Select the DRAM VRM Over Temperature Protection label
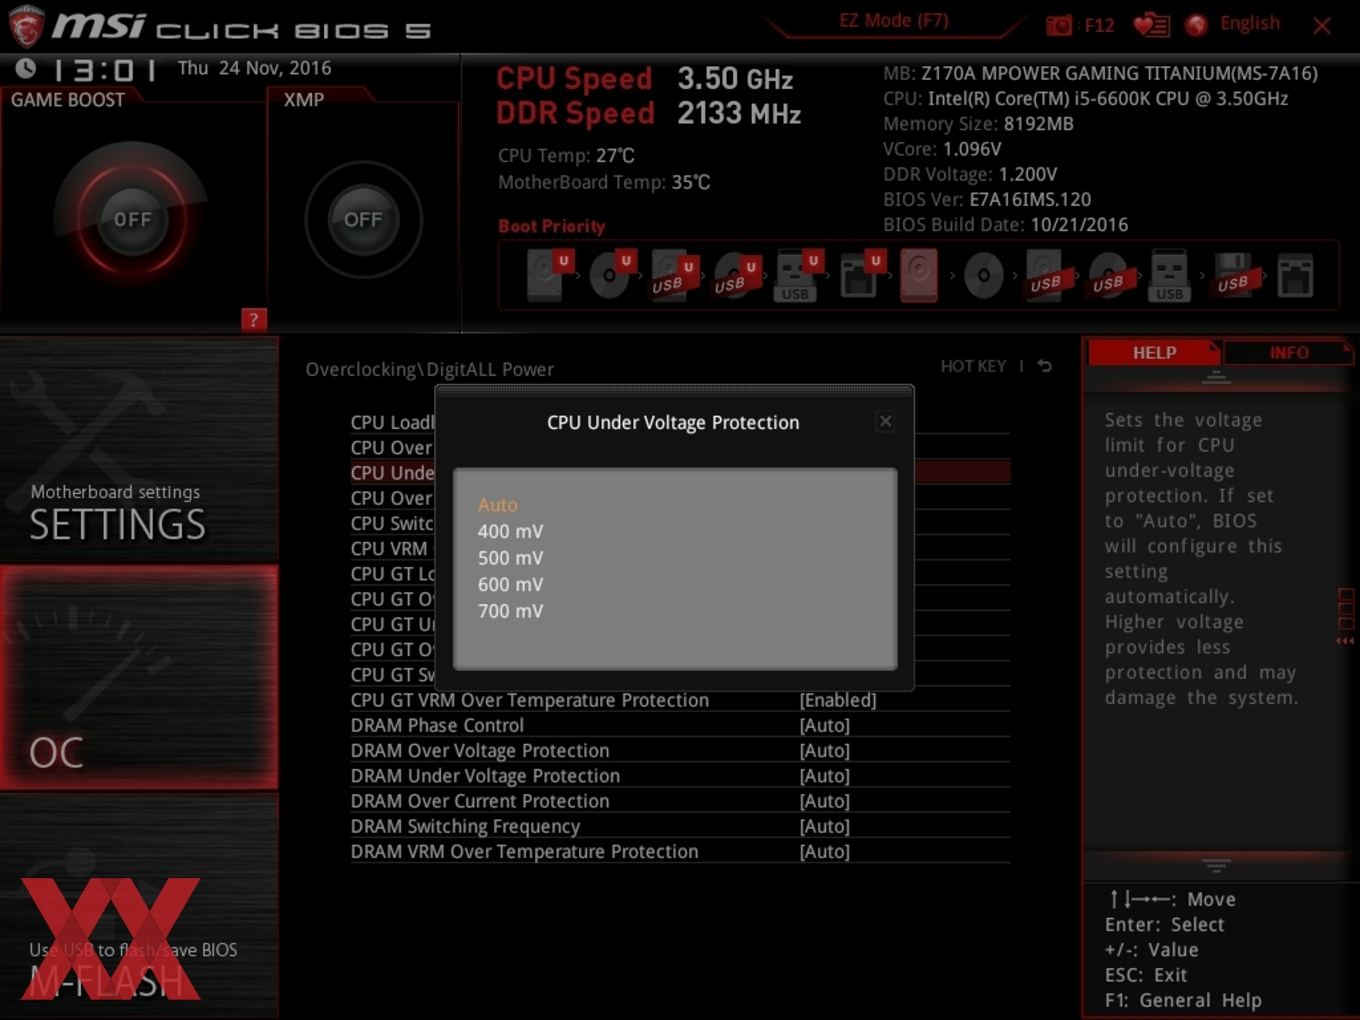This screenshot has height=1020, width=1360. click(524, 852)
